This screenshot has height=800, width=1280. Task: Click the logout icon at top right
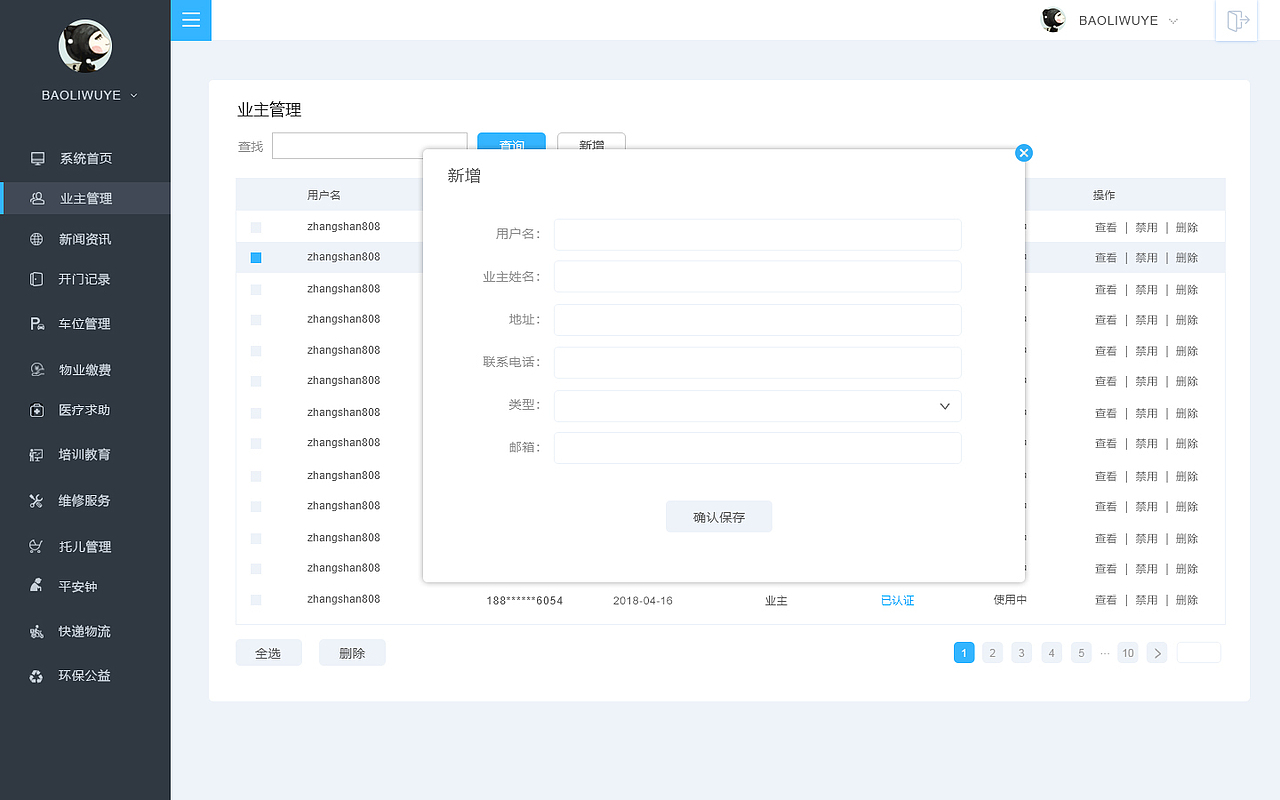point(1236,20)
